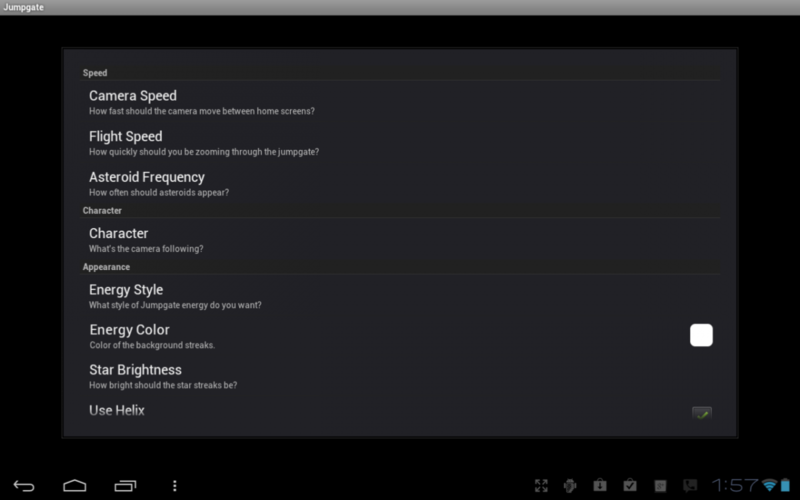The width and height of the screenshot is (800, 500).
Task: Click the fullscreen expand arrows icon
Action: 541,485
